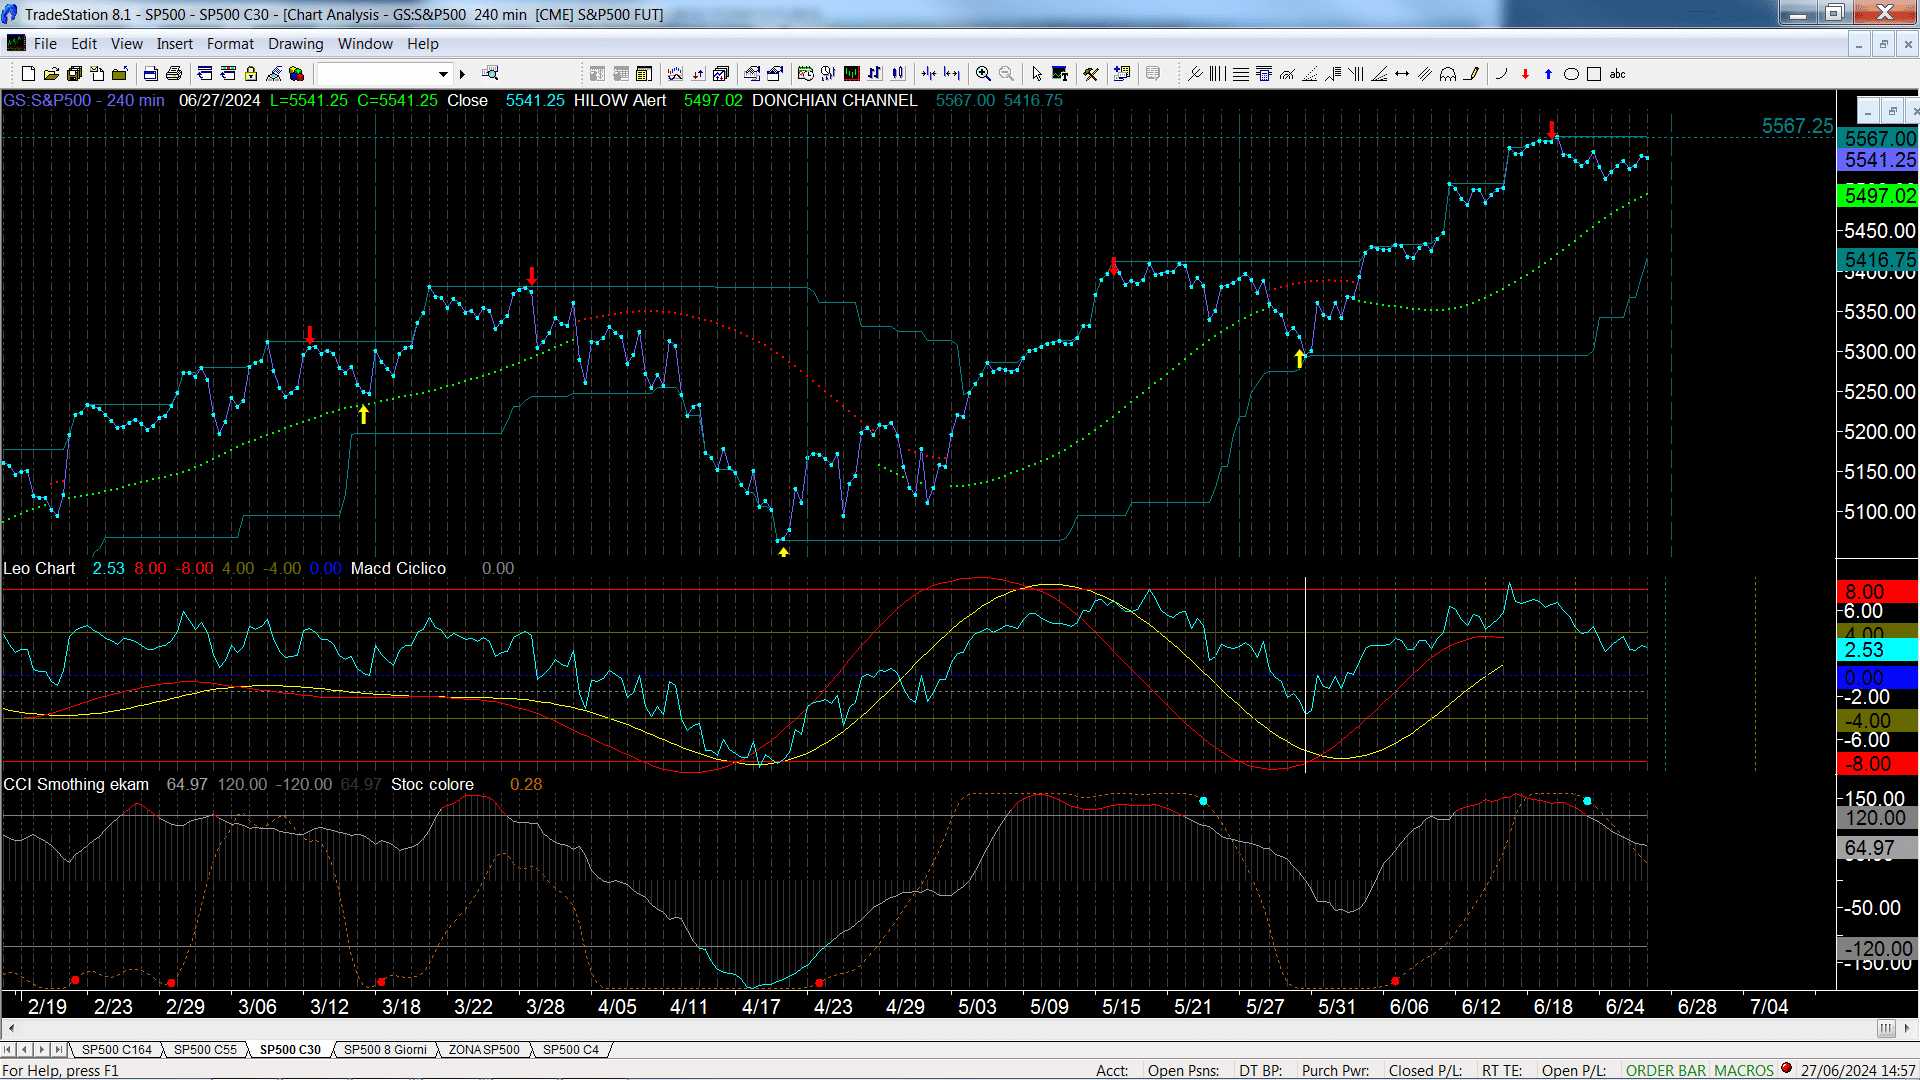This screenshot has width=1920, height=1080.
Task: Click the printer icon in toolbar
Action: pos(173,74)
